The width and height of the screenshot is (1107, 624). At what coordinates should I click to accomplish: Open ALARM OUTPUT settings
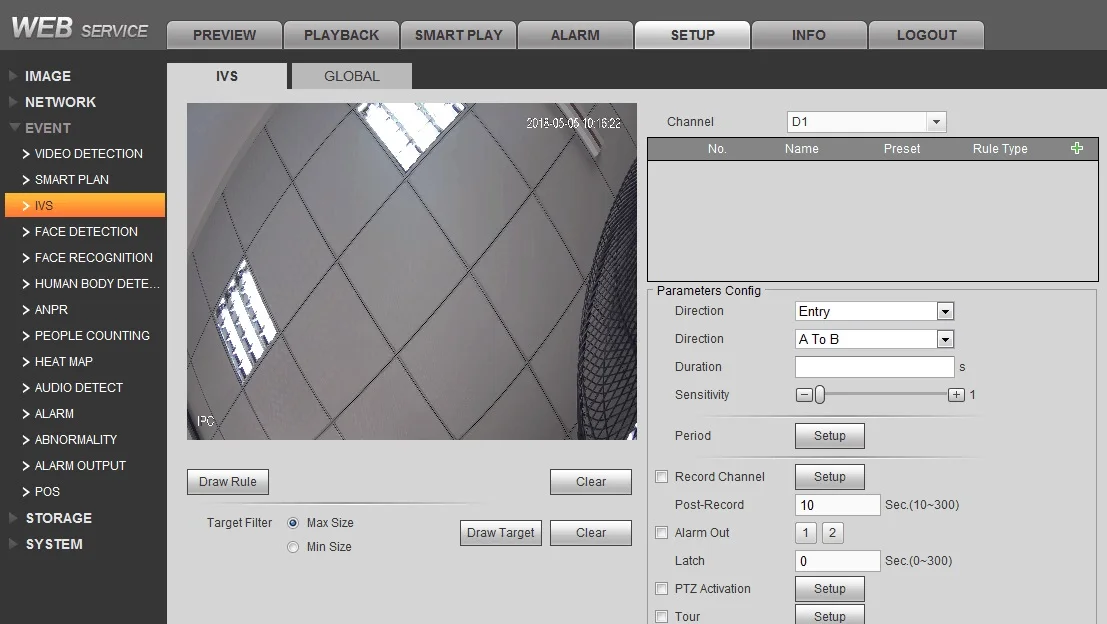pyautogui.click(x=80, y=466)
